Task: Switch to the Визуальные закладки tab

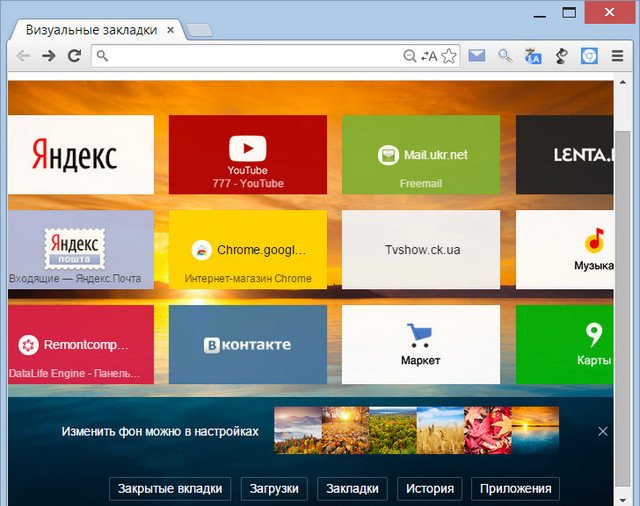Action: (91, 30)
